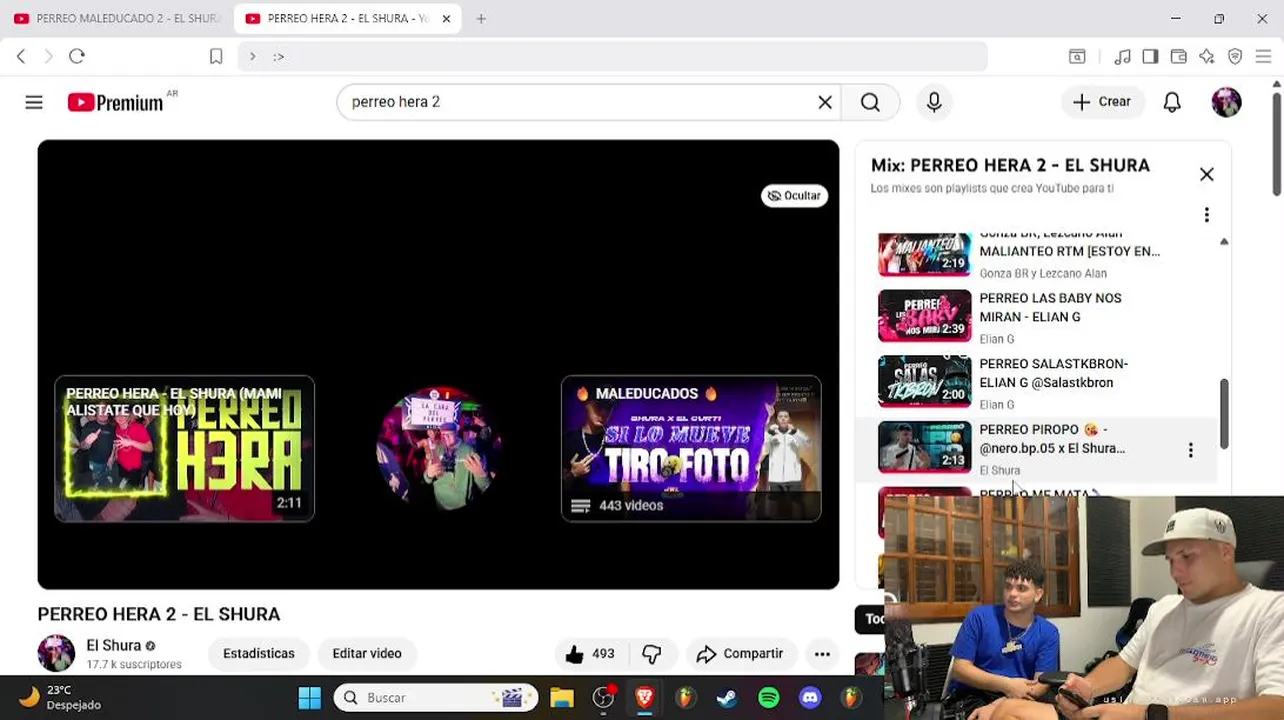Open Estadísticas for this video
The height and width of the screenshot is (720, 1284).
(259, 654)
